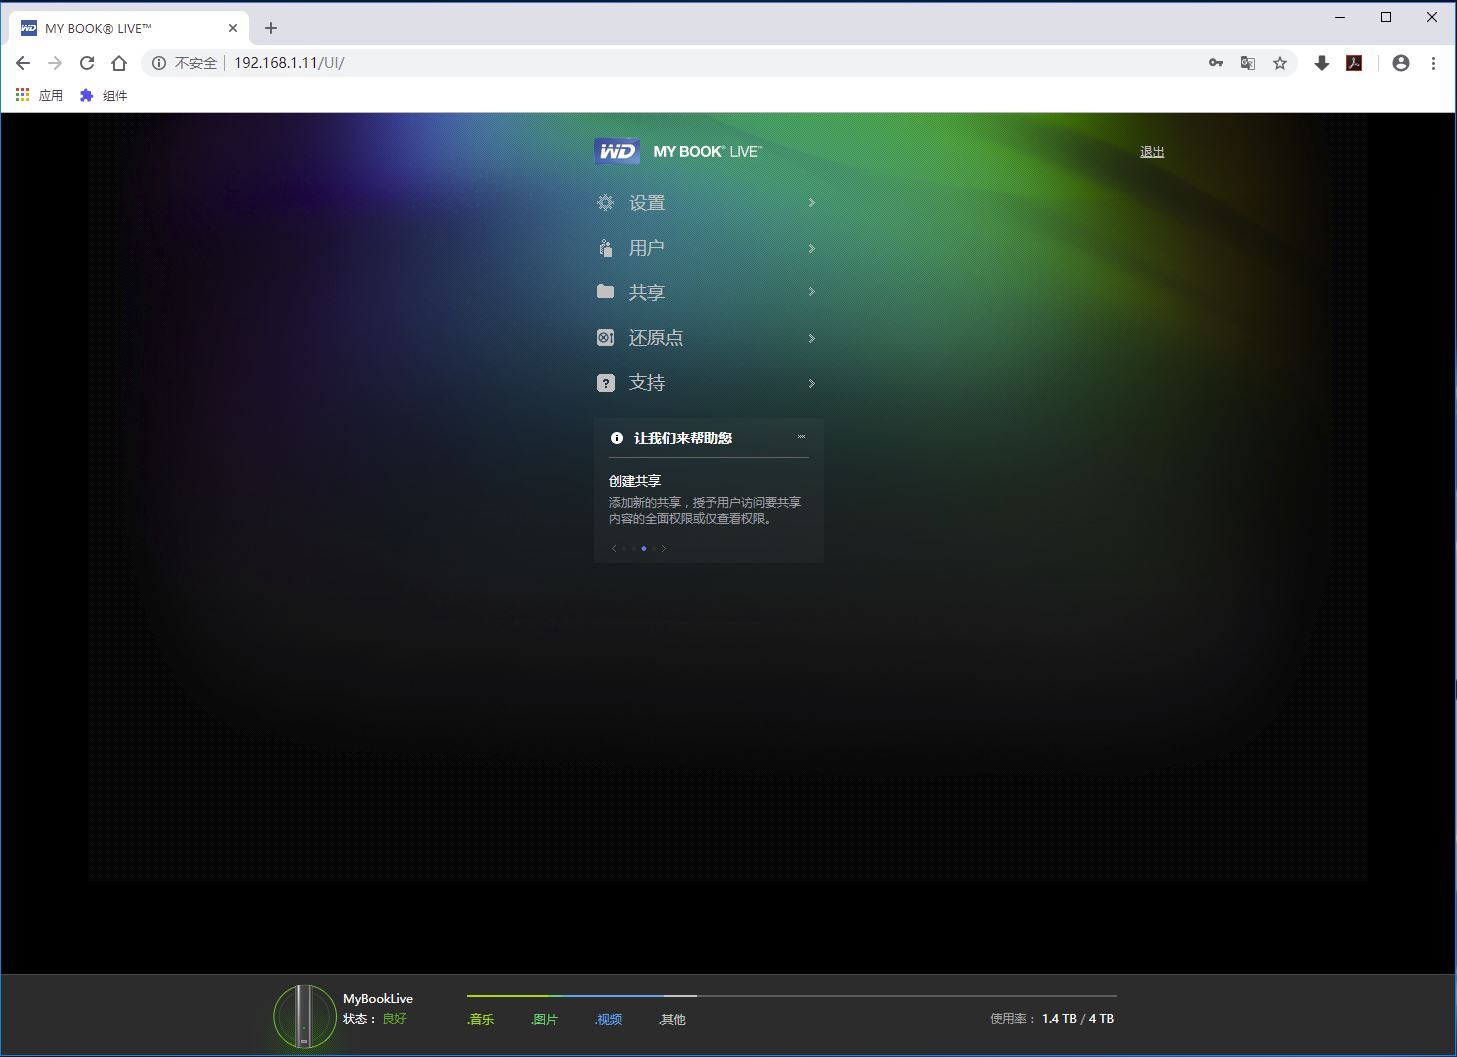The width and height of the screenshot is (1457, 1057).
Task: Bookmark this page with the star
Action: point(1280,63)
